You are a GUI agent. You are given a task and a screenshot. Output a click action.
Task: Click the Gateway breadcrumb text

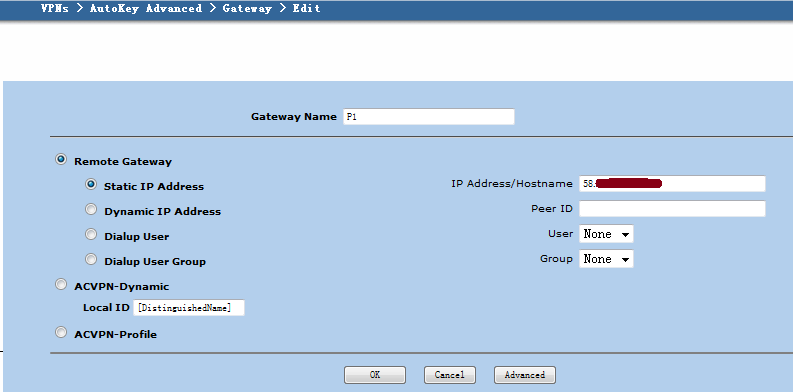[x=247, y=9]
